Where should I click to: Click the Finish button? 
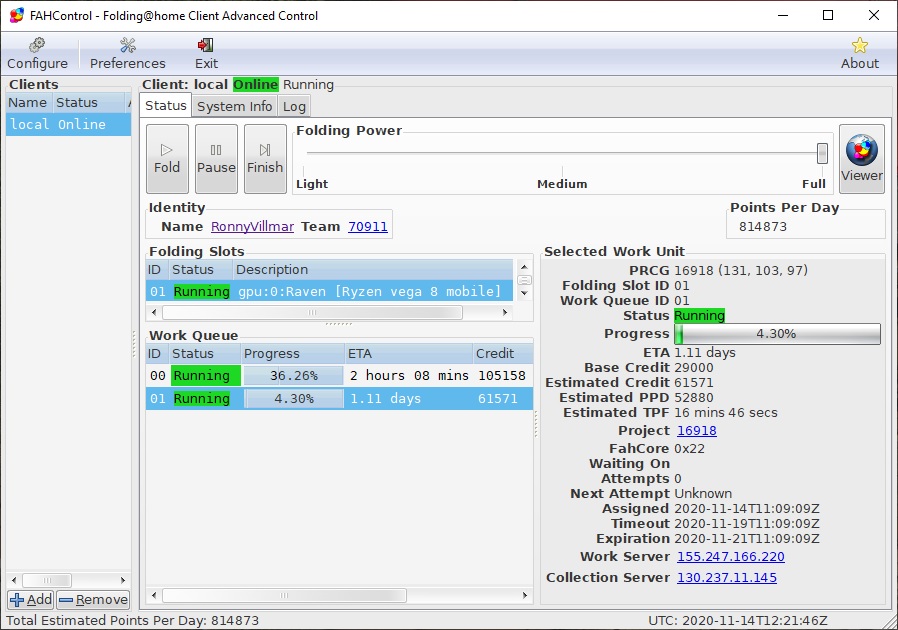(x=265, y=159)
